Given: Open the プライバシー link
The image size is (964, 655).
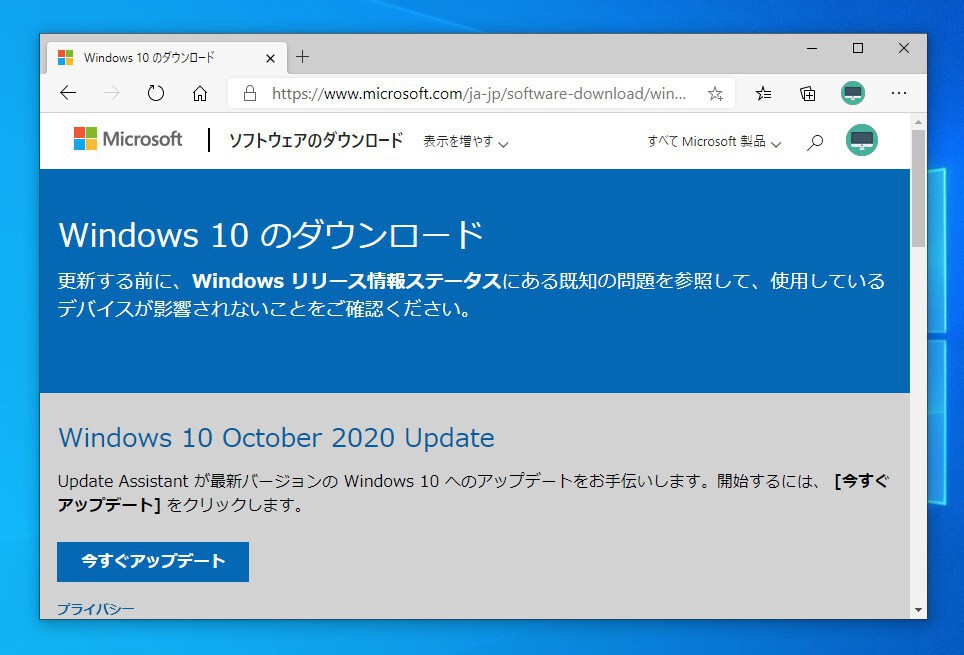Looking at the screenshot, I should tap(95, 609).
